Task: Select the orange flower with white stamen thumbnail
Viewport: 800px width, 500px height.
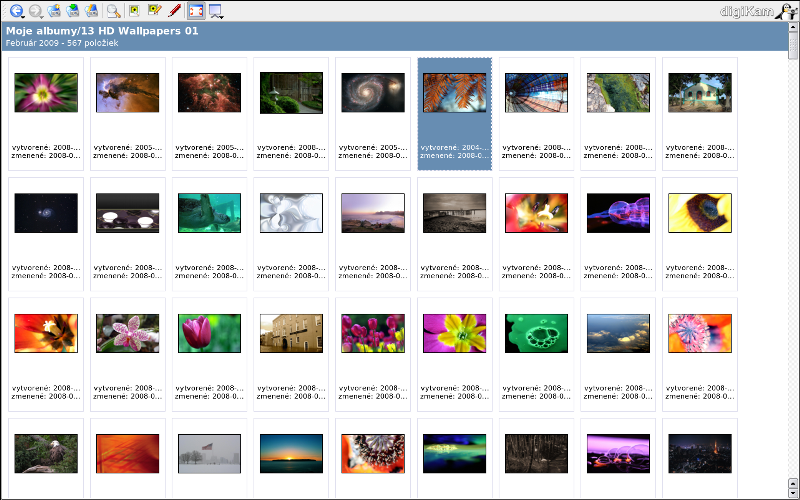Action: coord(46,333)
